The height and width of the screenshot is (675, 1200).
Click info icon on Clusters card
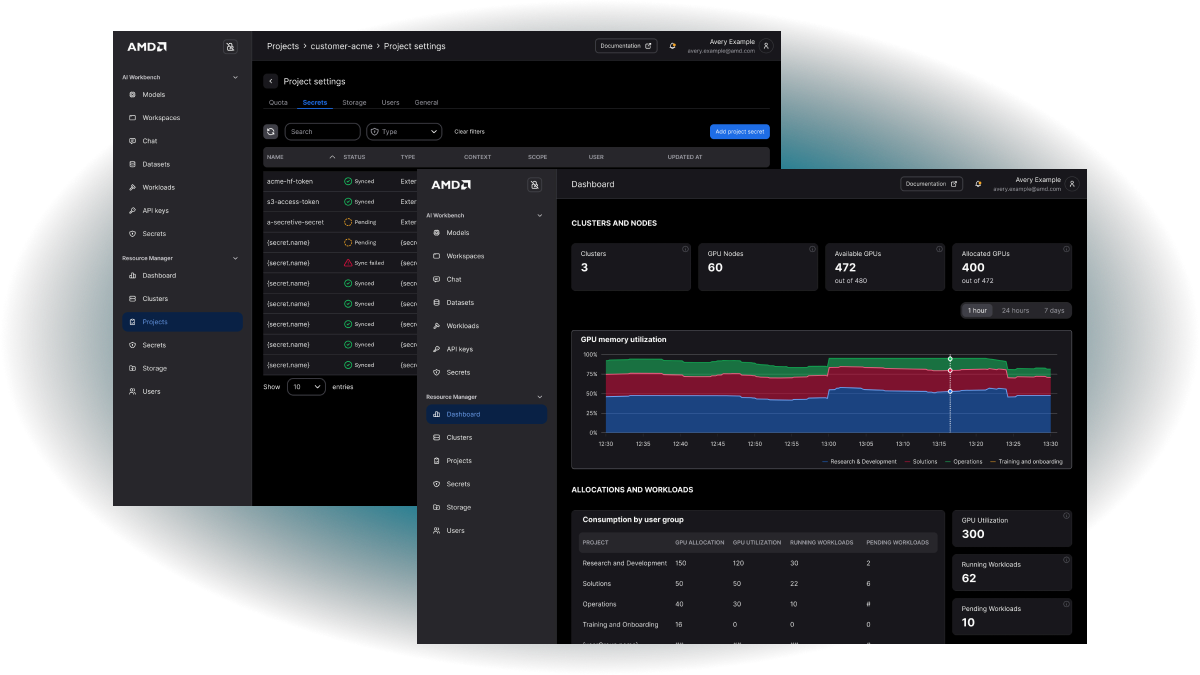pyautogui.click(x=685, y=249)
